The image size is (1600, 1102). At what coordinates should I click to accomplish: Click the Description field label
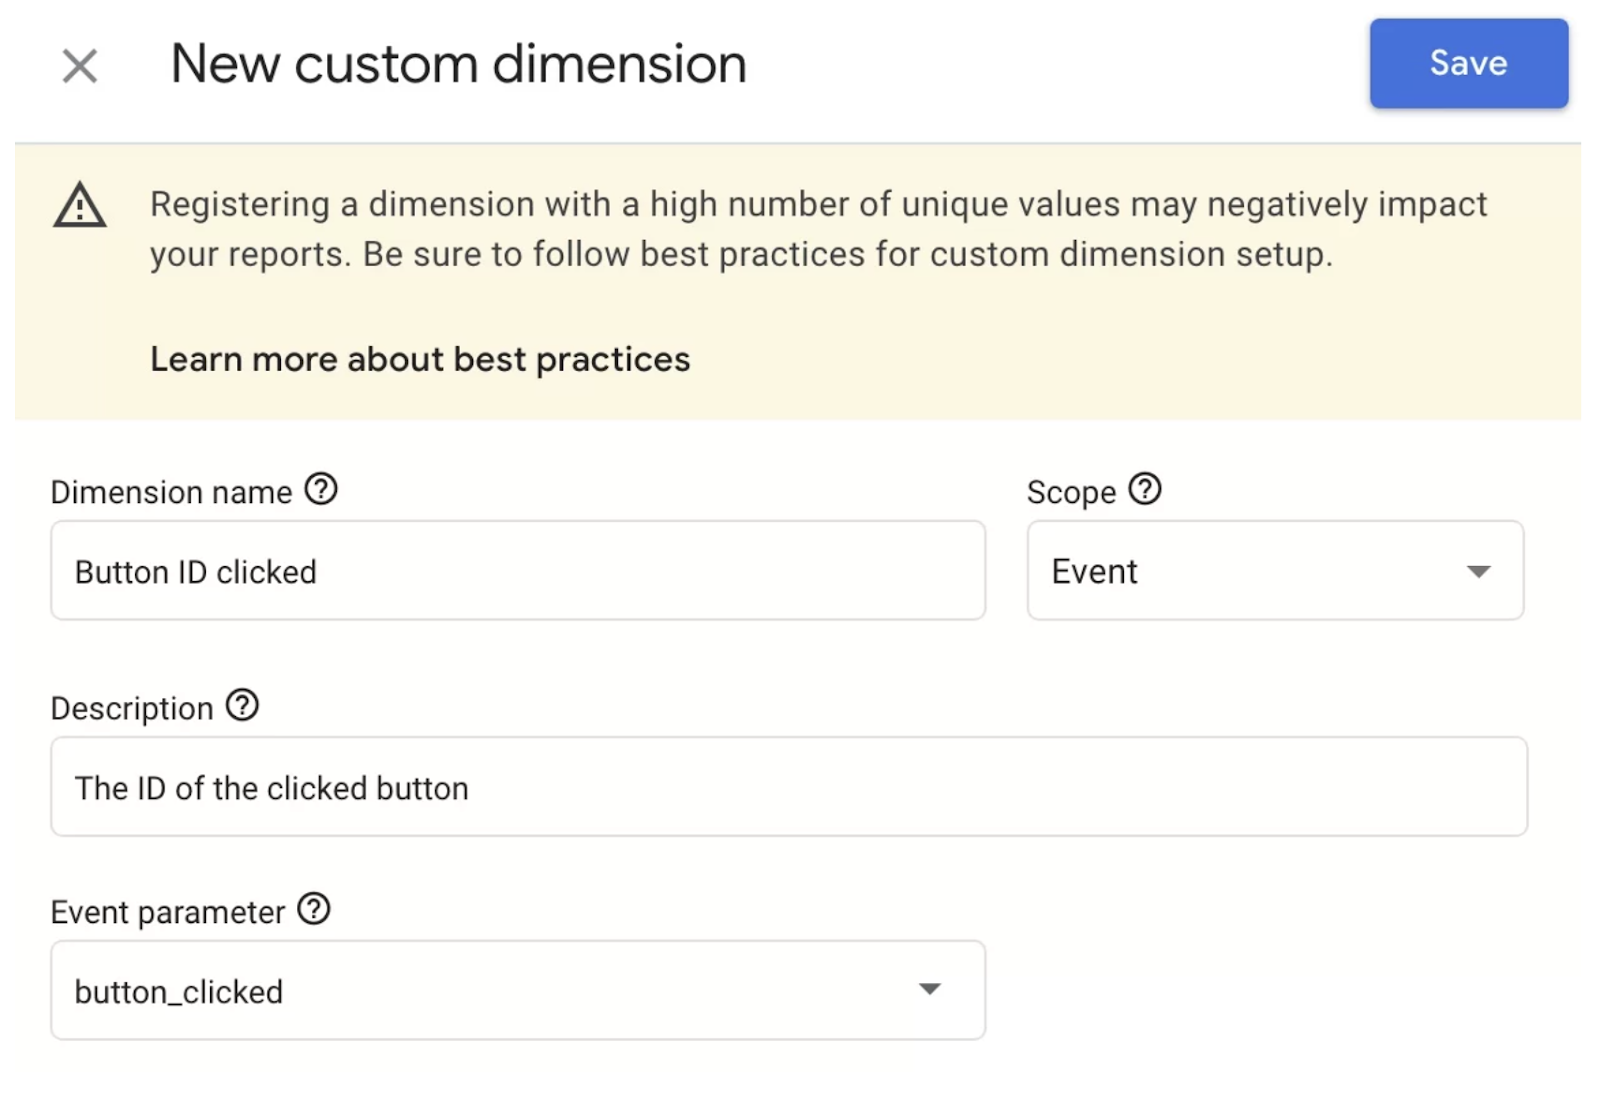coord(132,708)
